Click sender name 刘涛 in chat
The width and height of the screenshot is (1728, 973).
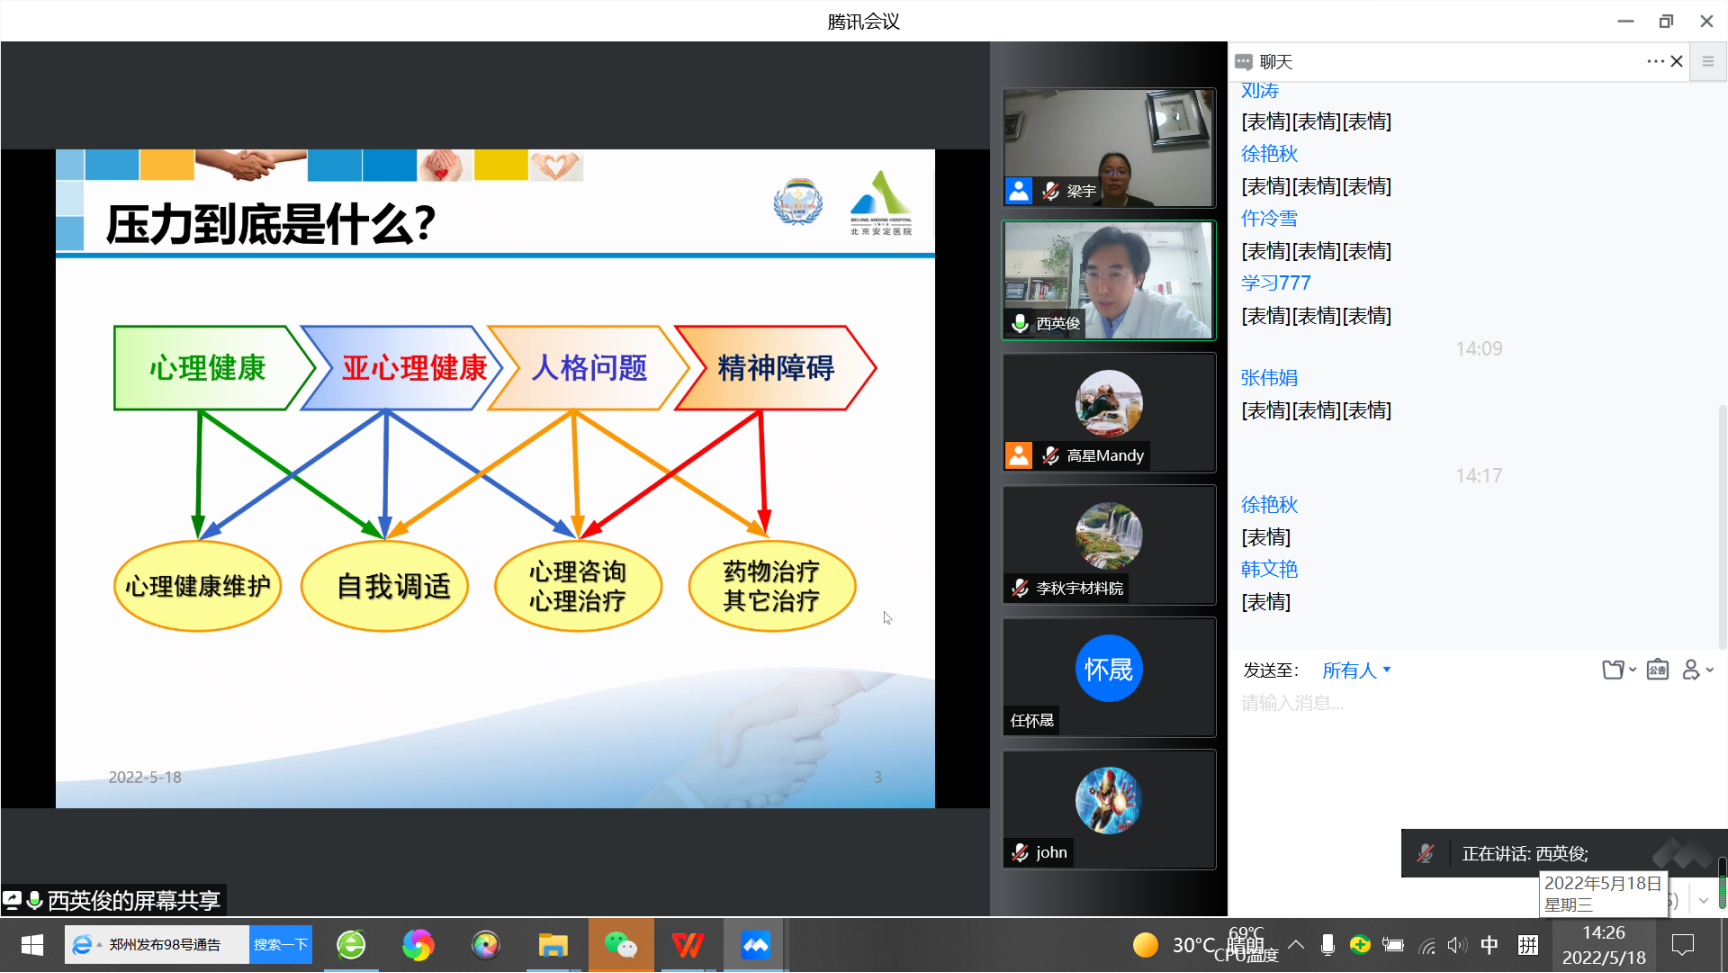[1260, 90]
